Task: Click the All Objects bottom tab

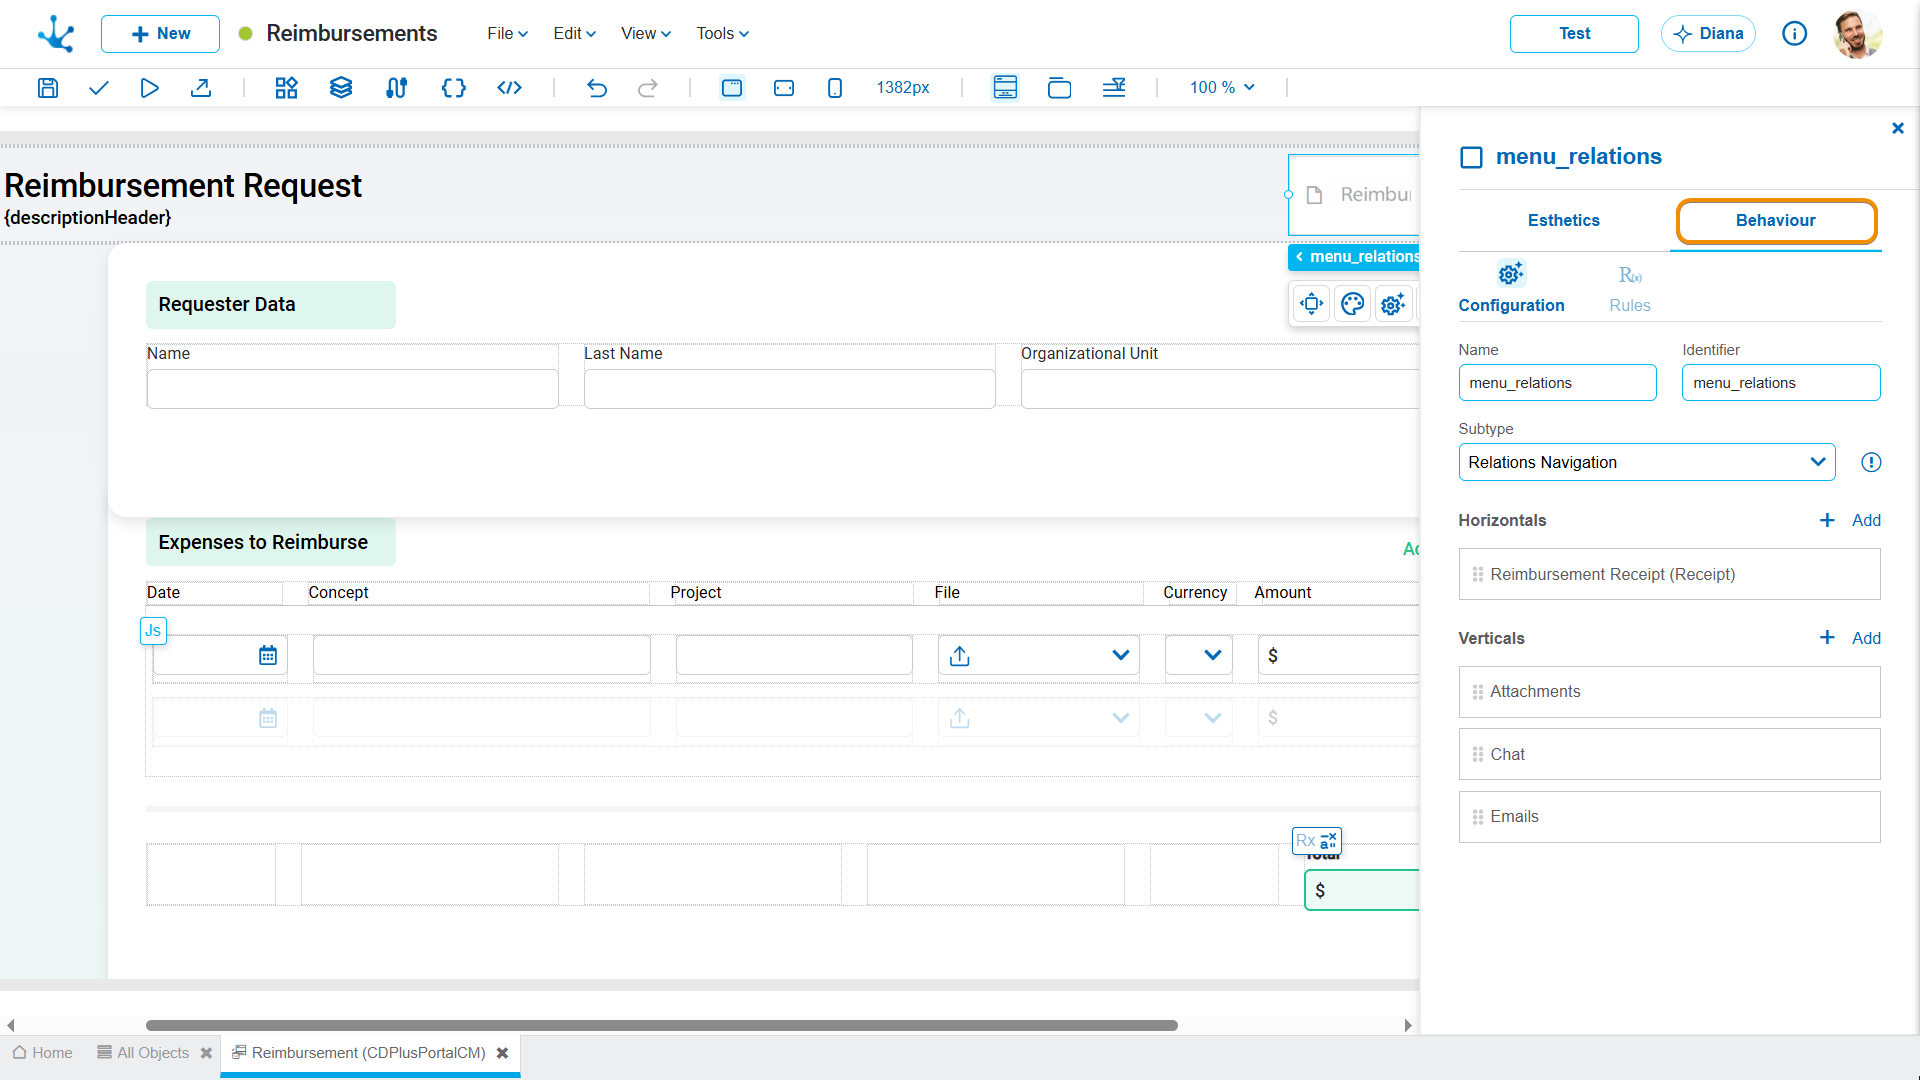Action: [143, 1053]
